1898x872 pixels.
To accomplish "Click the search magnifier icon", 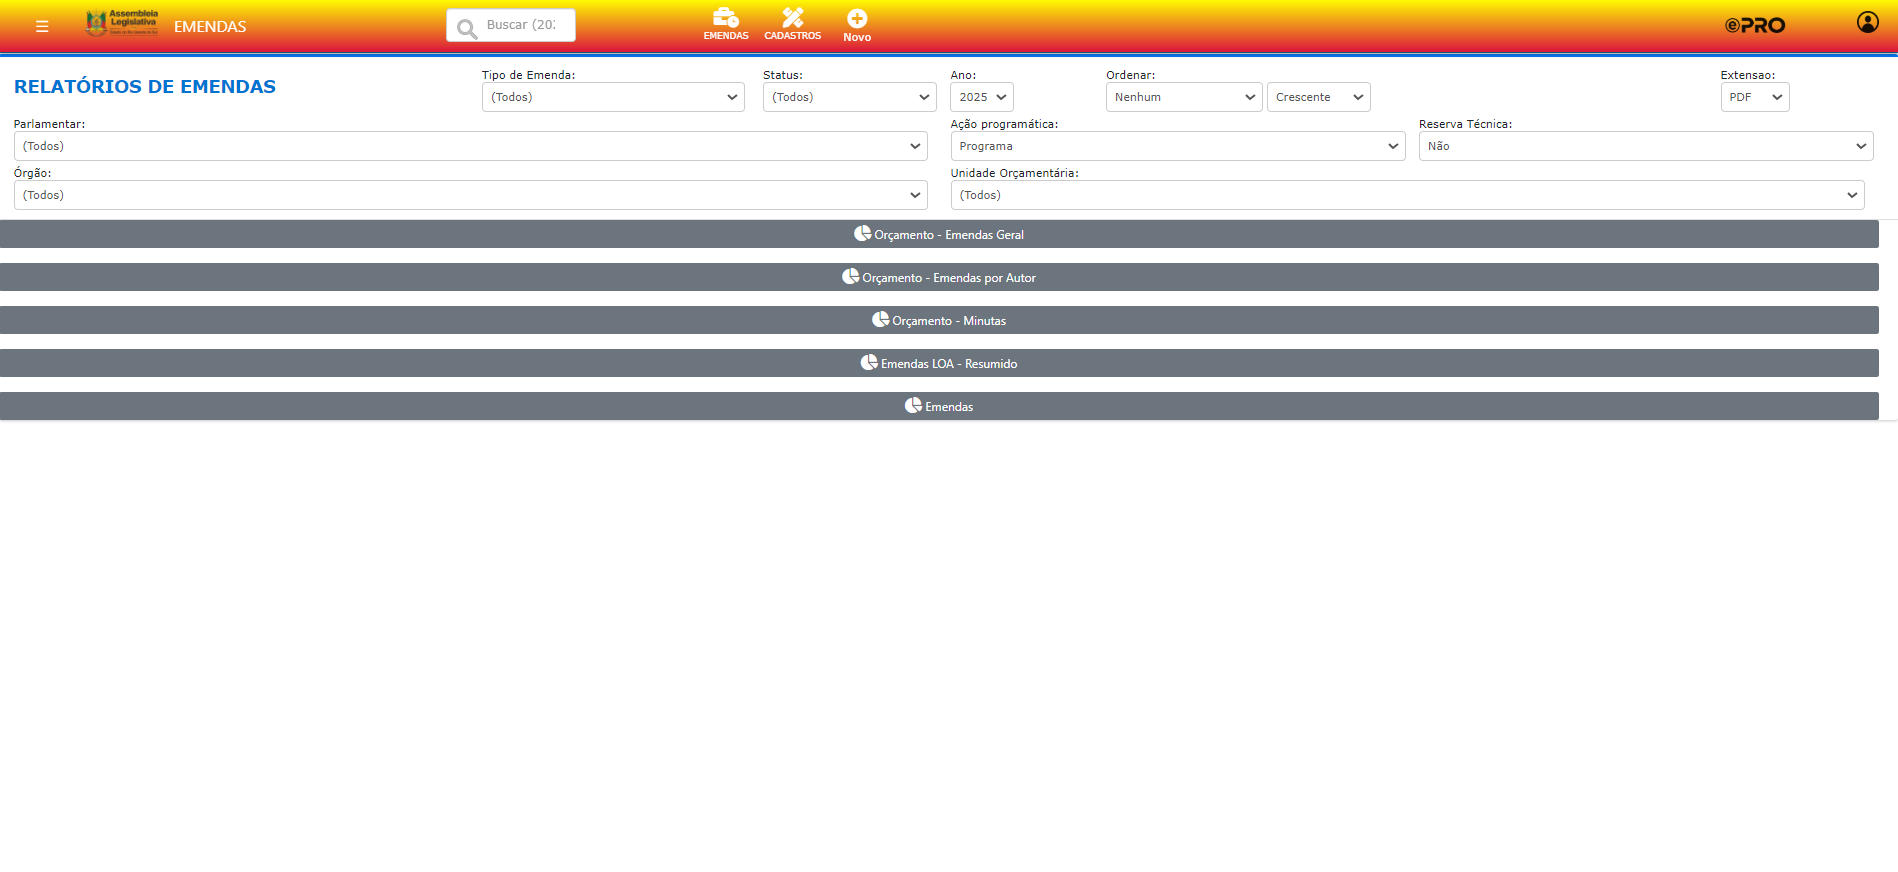I will point(466,28).
